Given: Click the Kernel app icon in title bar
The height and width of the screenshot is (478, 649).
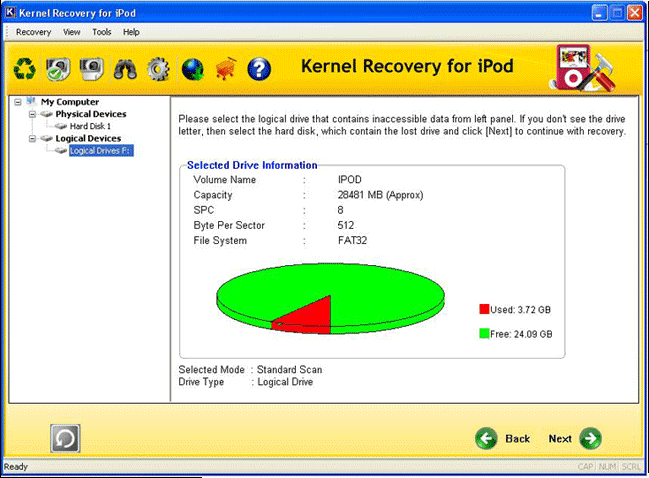Looking at the screenshot, I should (x=10, y=12).
